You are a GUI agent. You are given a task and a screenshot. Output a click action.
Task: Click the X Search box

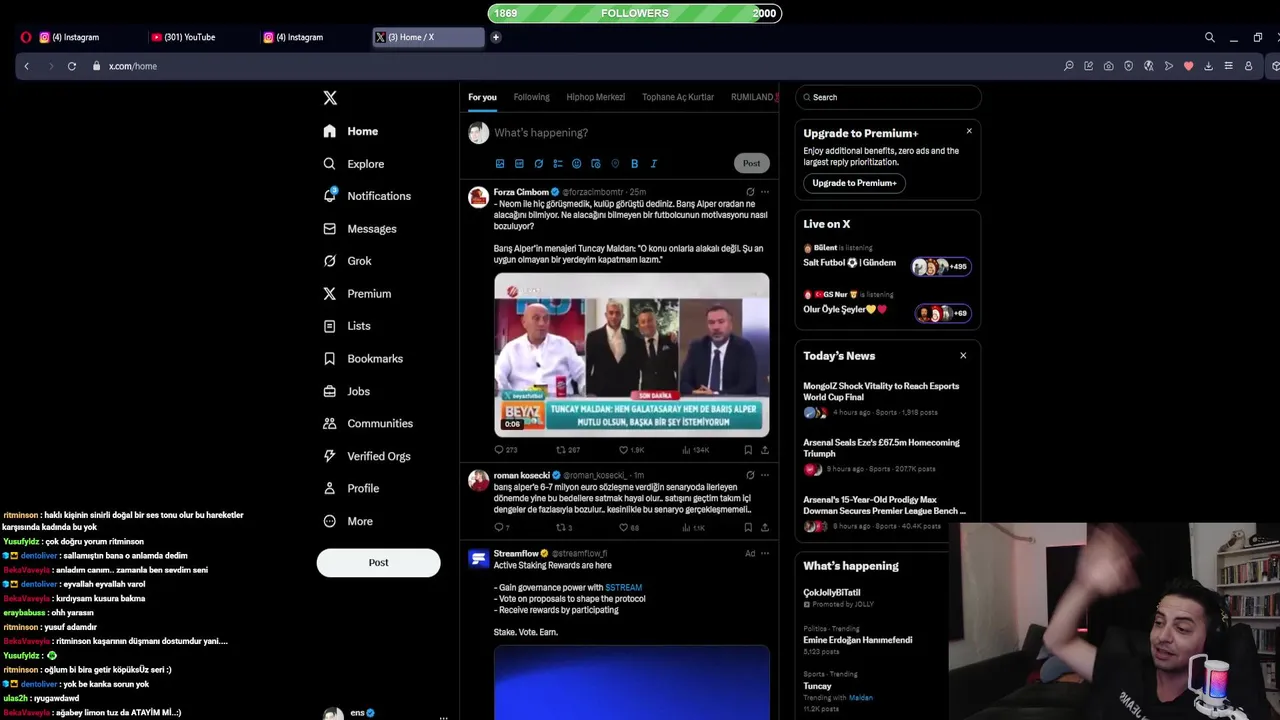[x=888, y=97]
